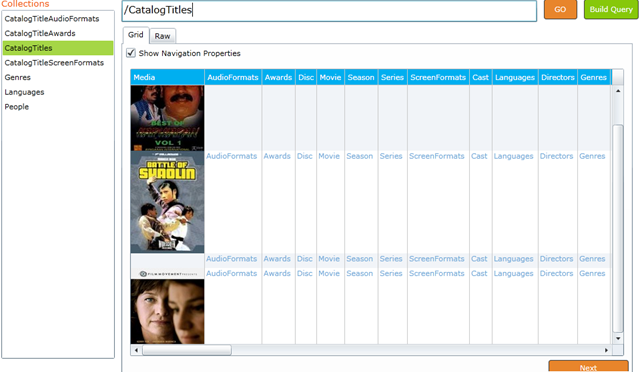Switch to the Raw tab
The image size is (640, 372).
point(162,36)
